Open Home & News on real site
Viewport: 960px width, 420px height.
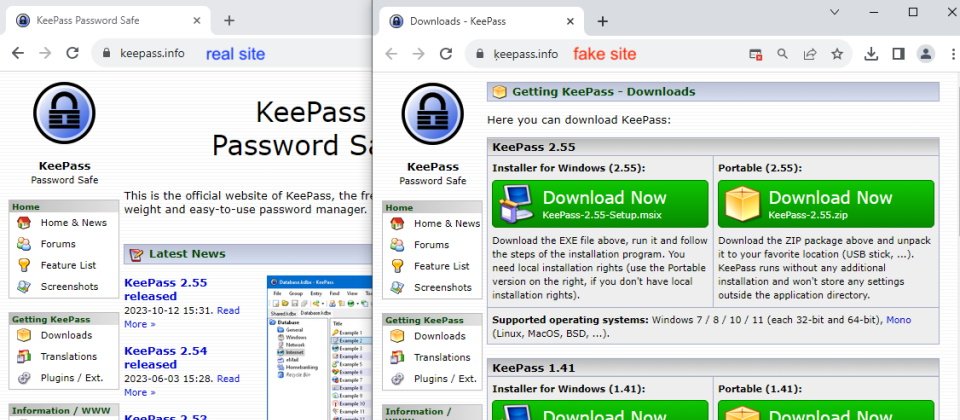[73, 223]
